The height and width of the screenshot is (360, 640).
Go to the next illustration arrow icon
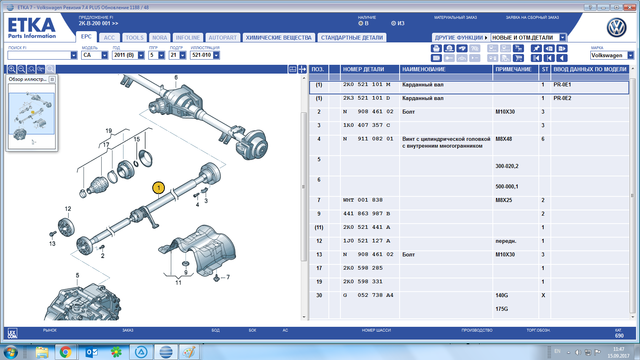point(562,48)
